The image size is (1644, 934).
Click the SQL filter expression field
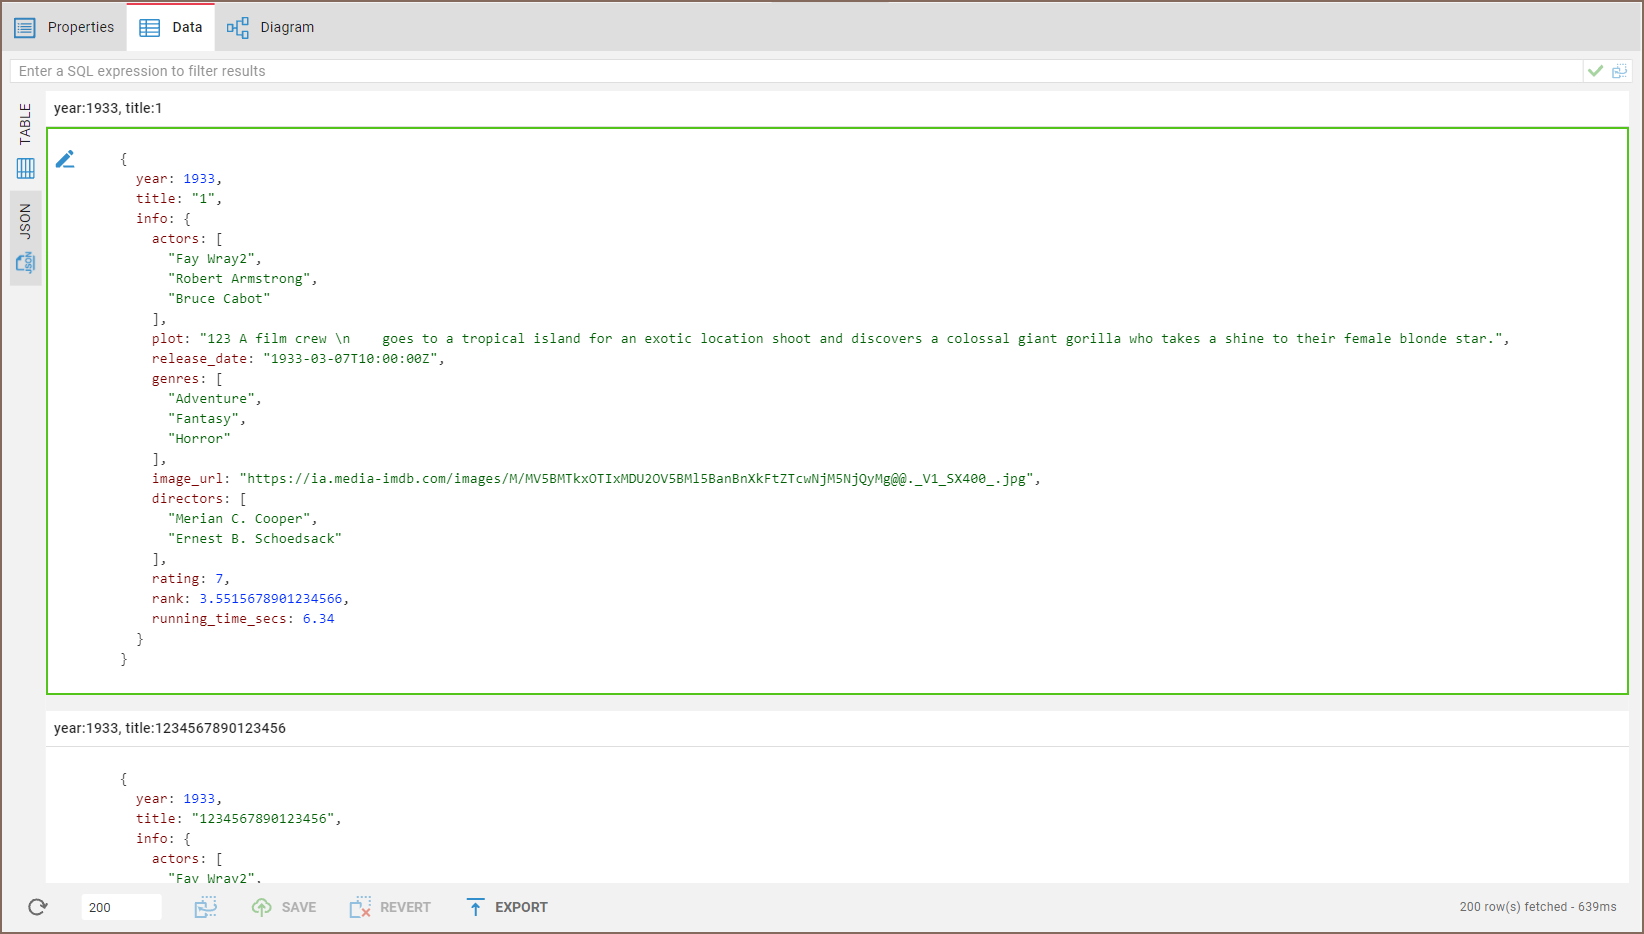(x=700, y=70)
